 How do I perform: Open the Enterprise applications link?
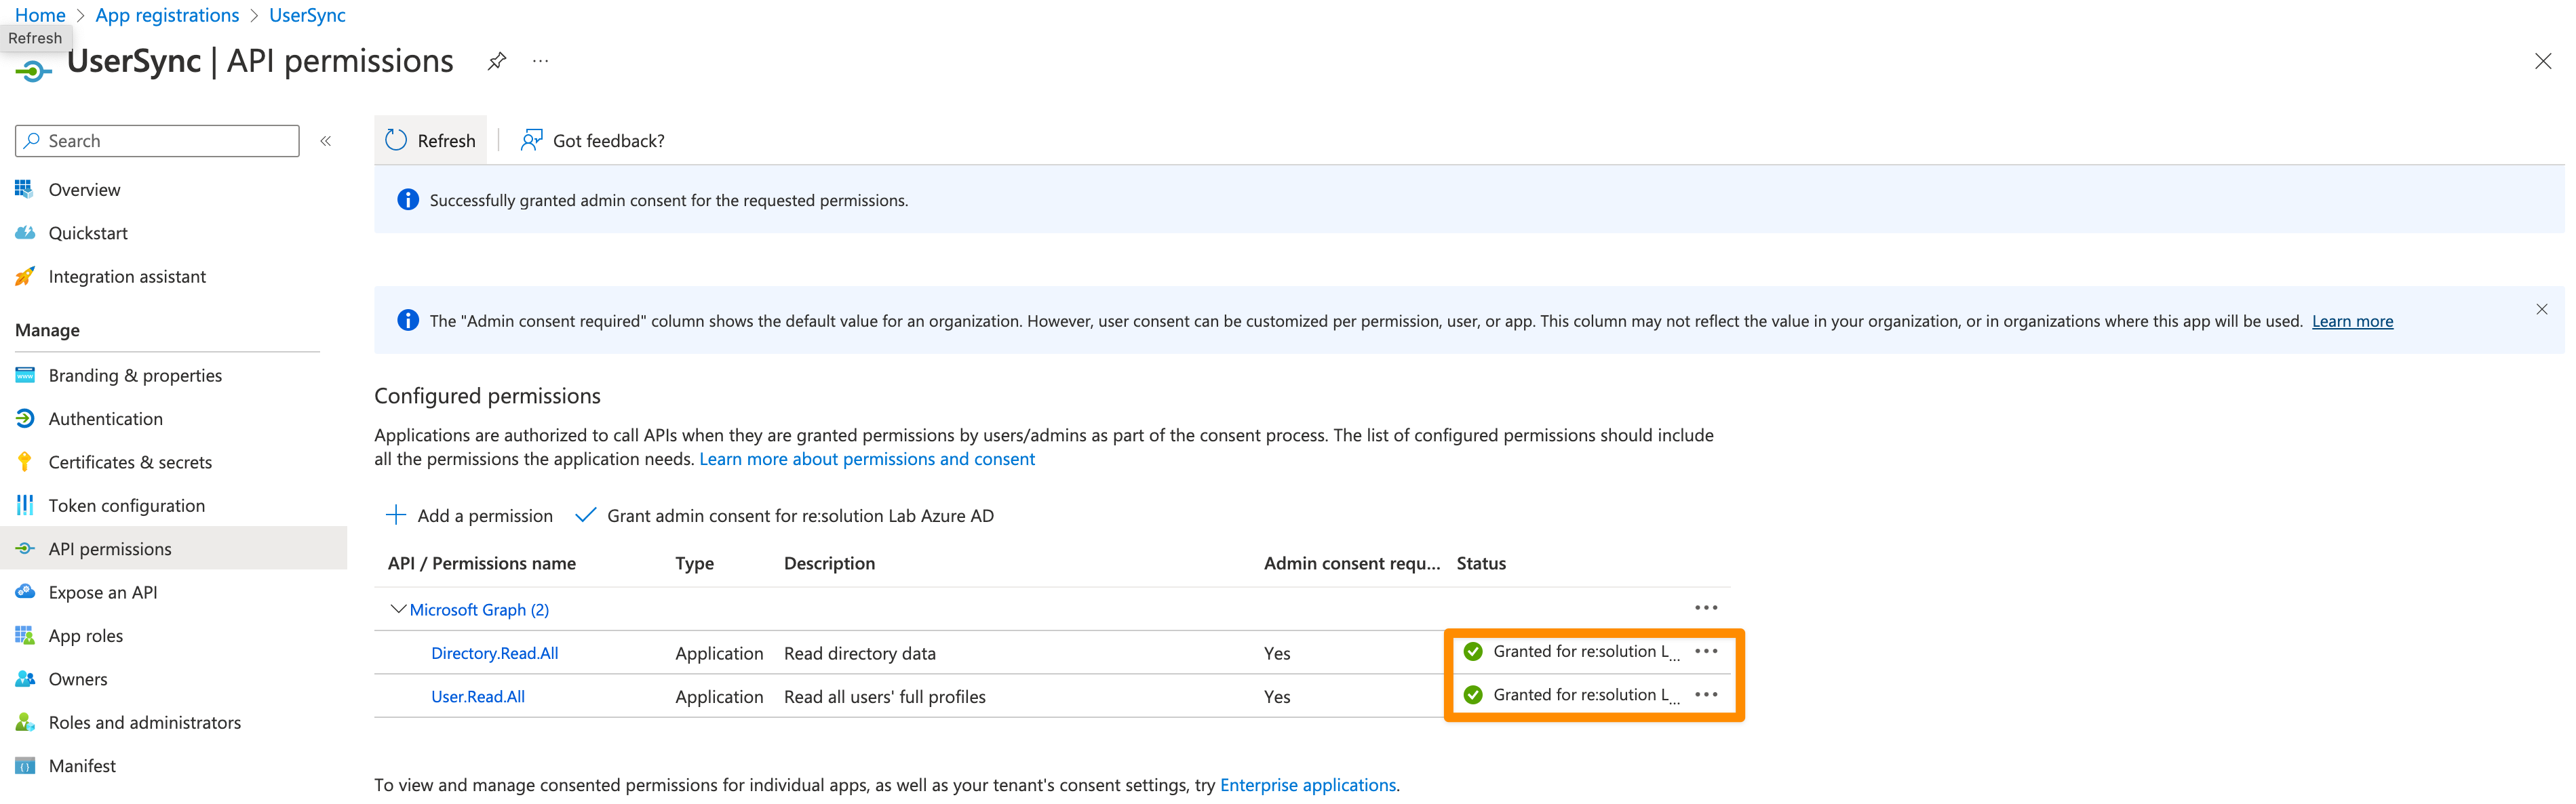tap(1308, 785)
